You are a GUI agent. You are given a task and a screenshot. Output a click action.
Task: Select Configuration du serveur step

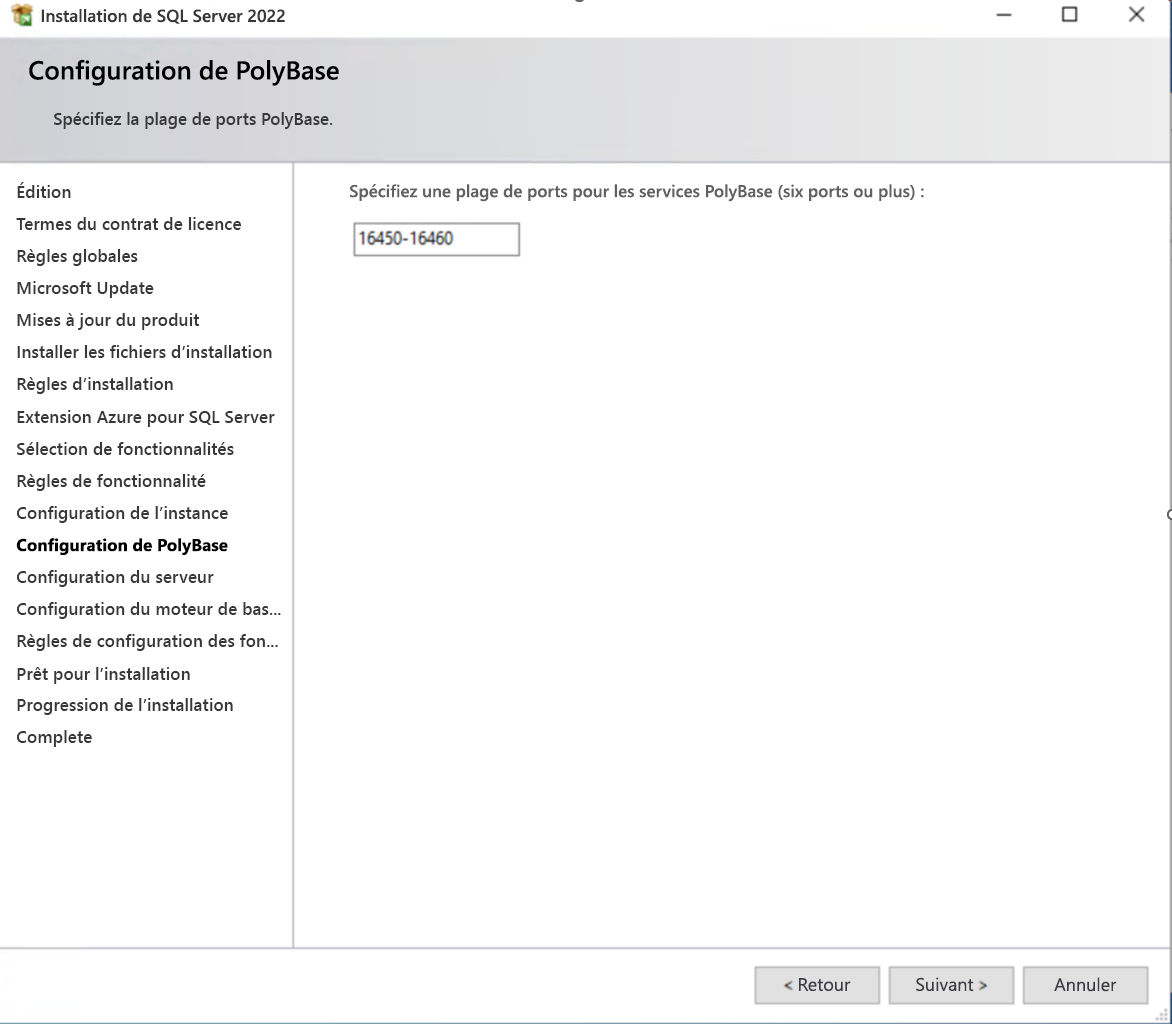pos(113,577)
